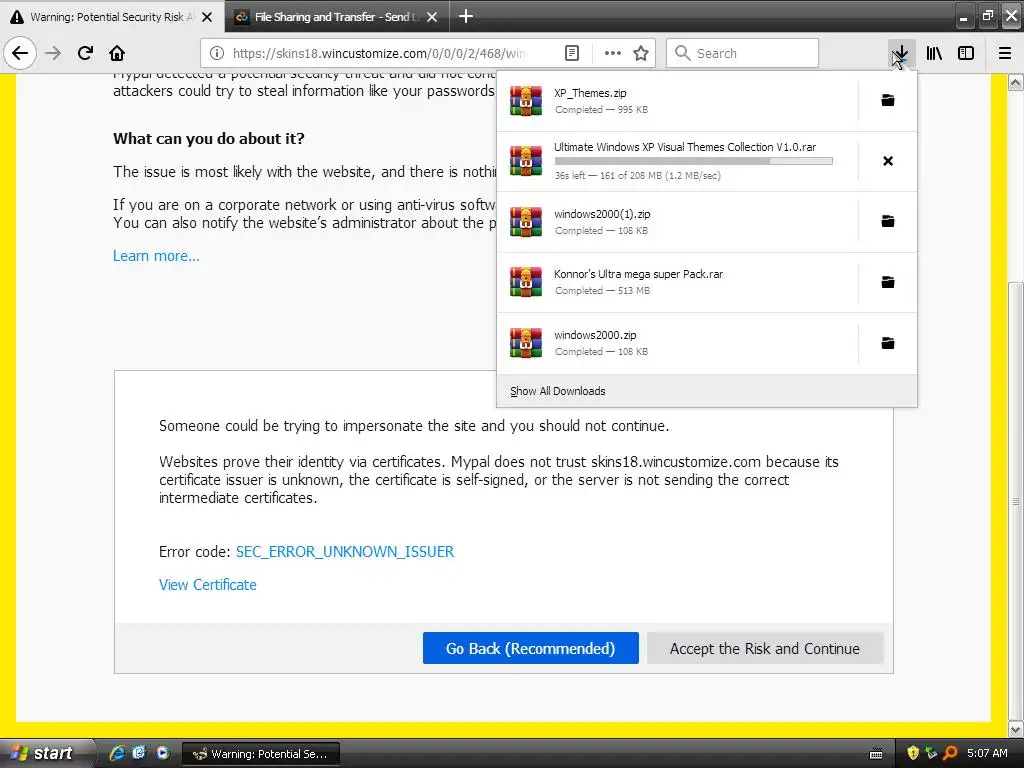Click Go Back (Recommended) button
Image resolution: width=1024 pixels, height=768 pixels.
530,648
